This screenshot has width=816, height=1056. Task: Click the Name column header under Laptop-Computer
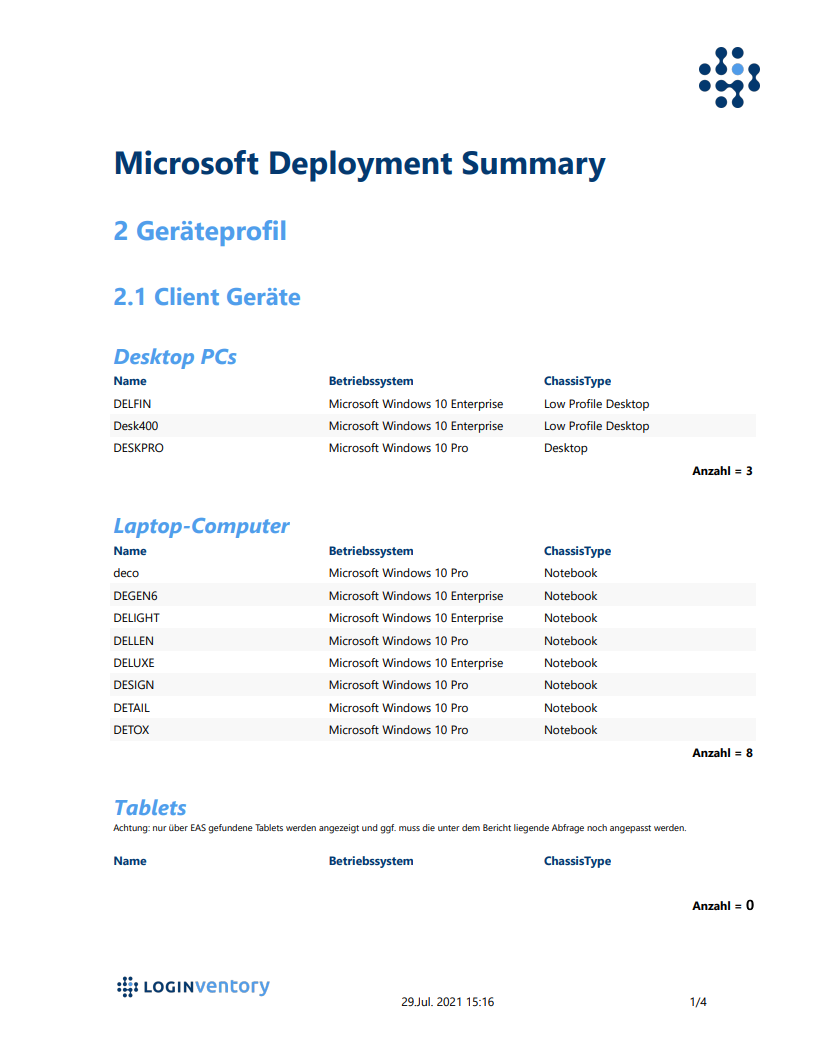pyautogui.click(x=130, y=551)
